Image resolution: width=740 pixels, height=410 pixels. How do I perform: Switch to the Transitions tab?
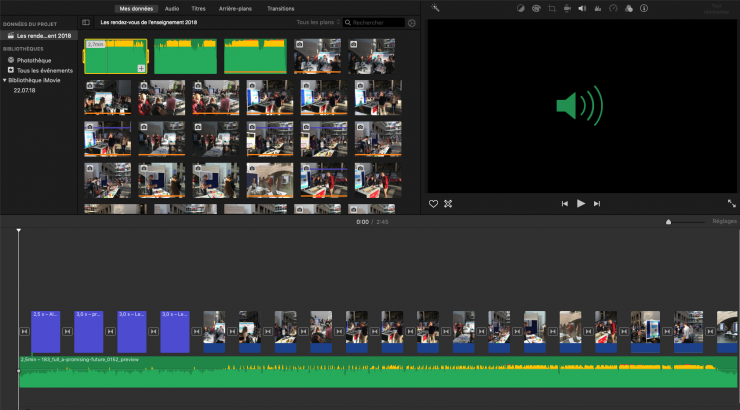coord(281,8)
